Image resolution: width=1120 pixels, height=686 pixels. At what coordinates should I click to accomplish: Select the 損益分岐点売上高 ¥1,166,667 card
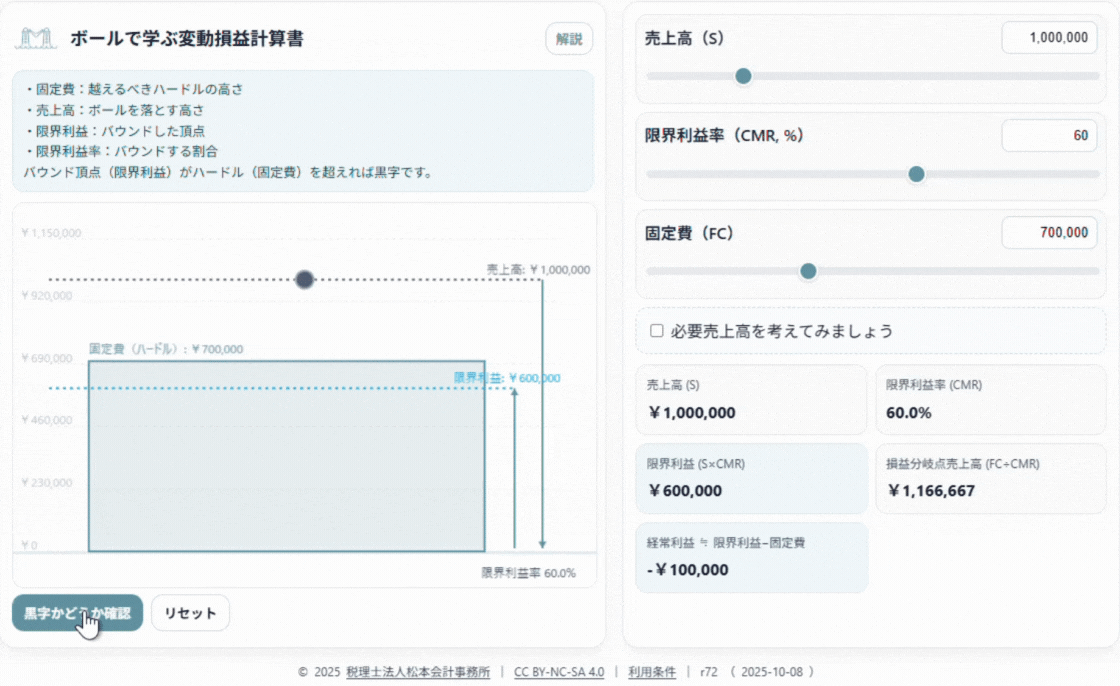(x=991, y=479)
